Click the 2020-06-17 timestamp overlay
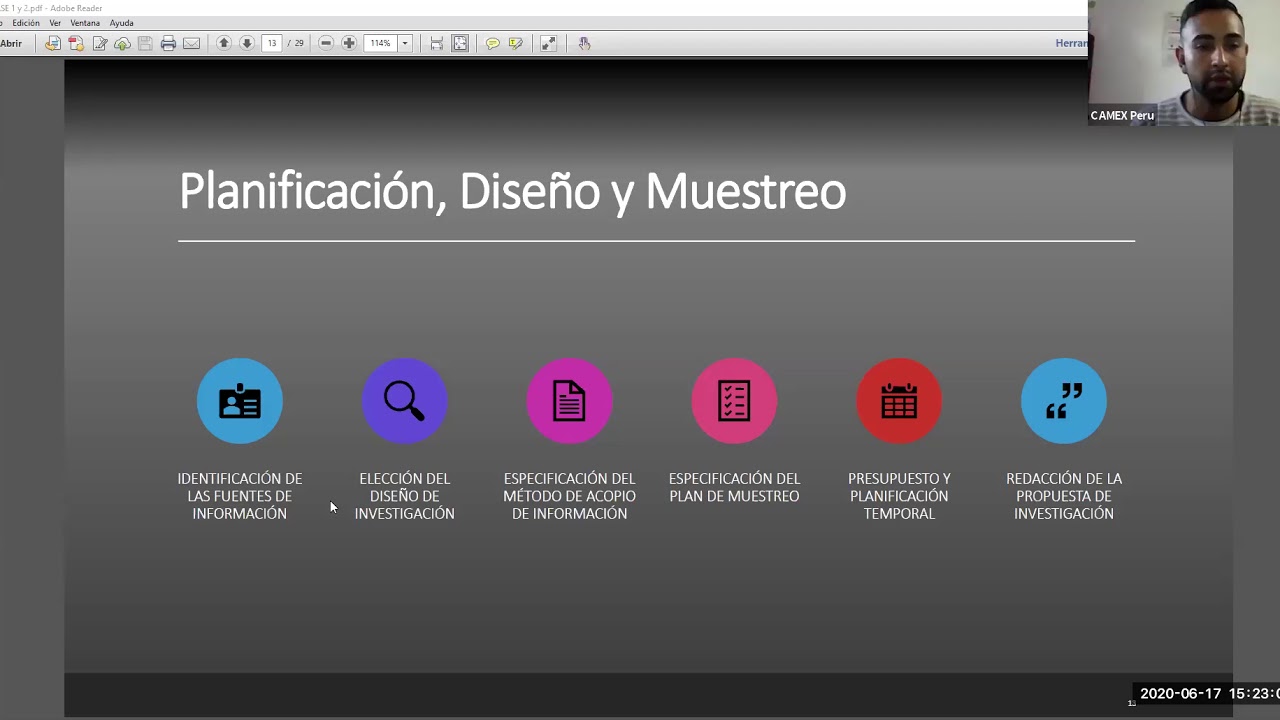The image size is (1280, 720). tap(1209, 693)
